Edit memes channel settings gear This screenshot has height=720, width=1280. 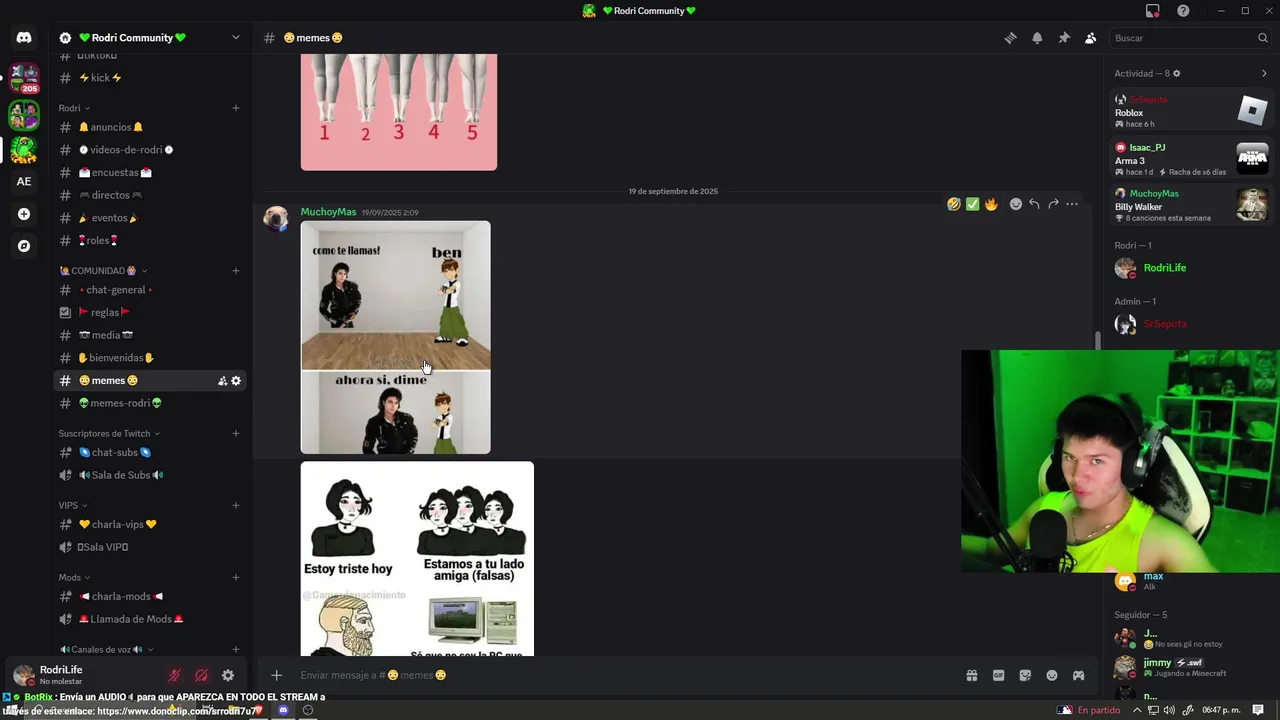coord(236,381)
